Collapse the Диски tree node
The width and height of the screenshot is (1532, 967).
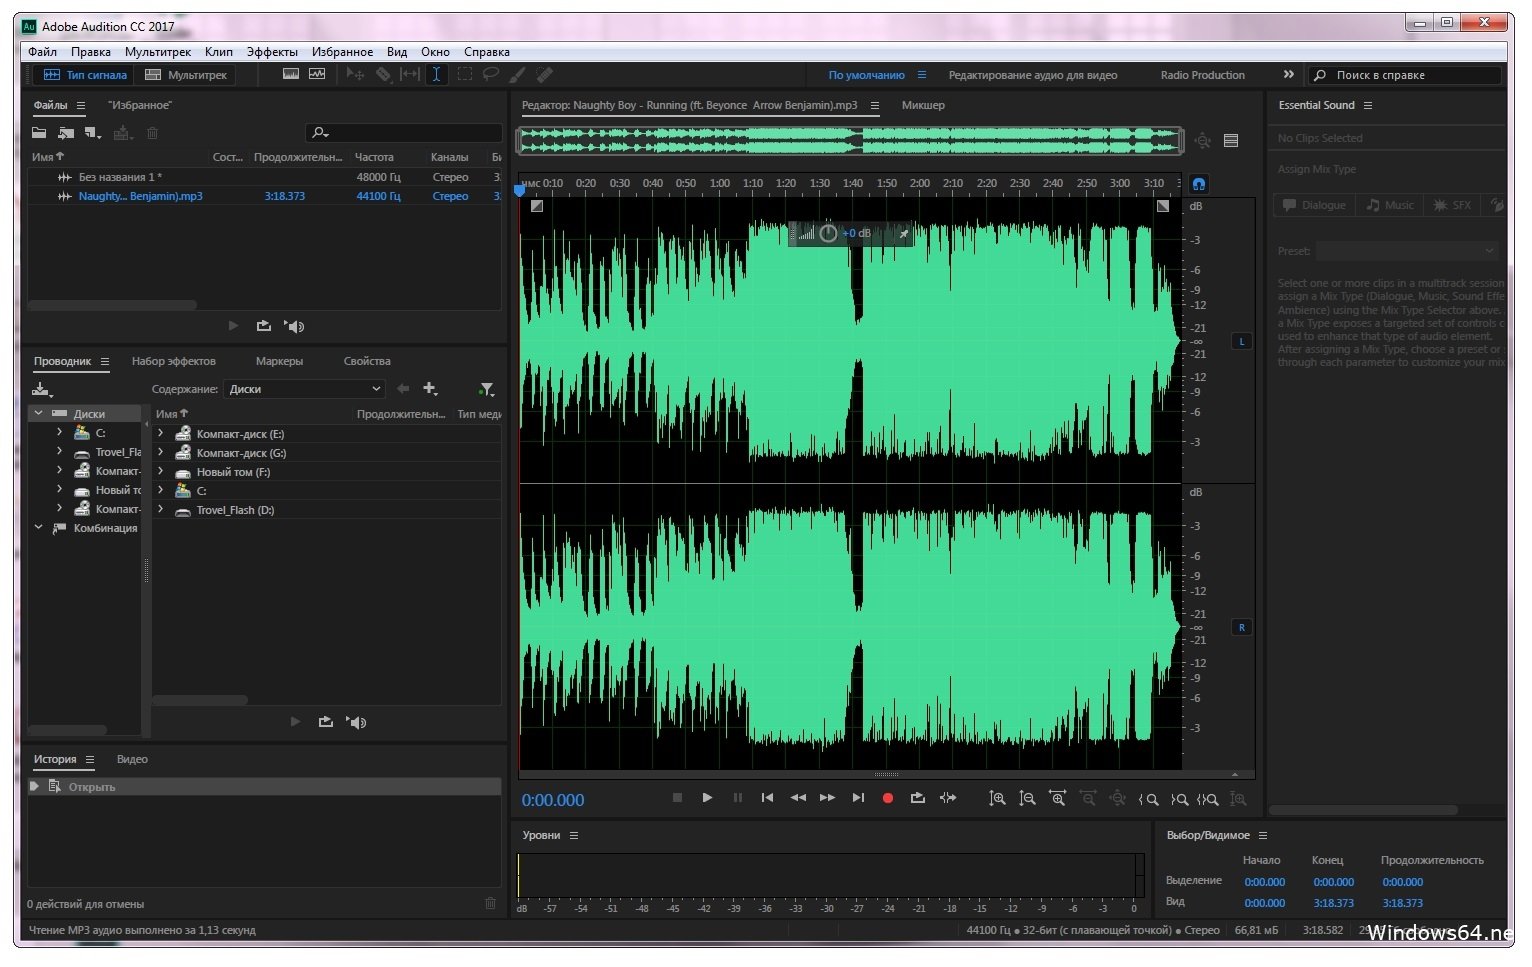point(39,413)
